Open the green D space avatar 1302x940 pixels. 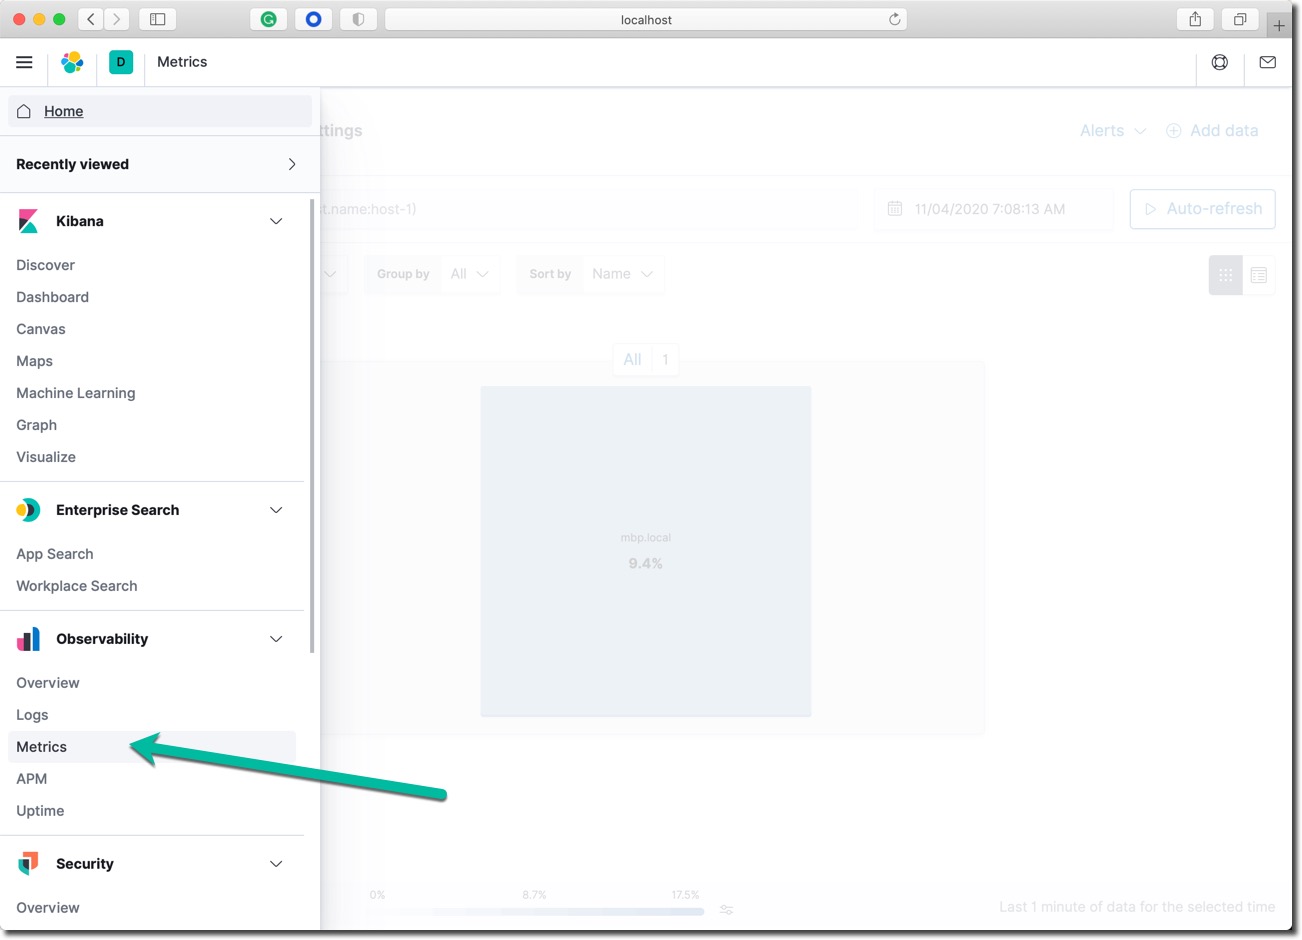click(121, 62)
